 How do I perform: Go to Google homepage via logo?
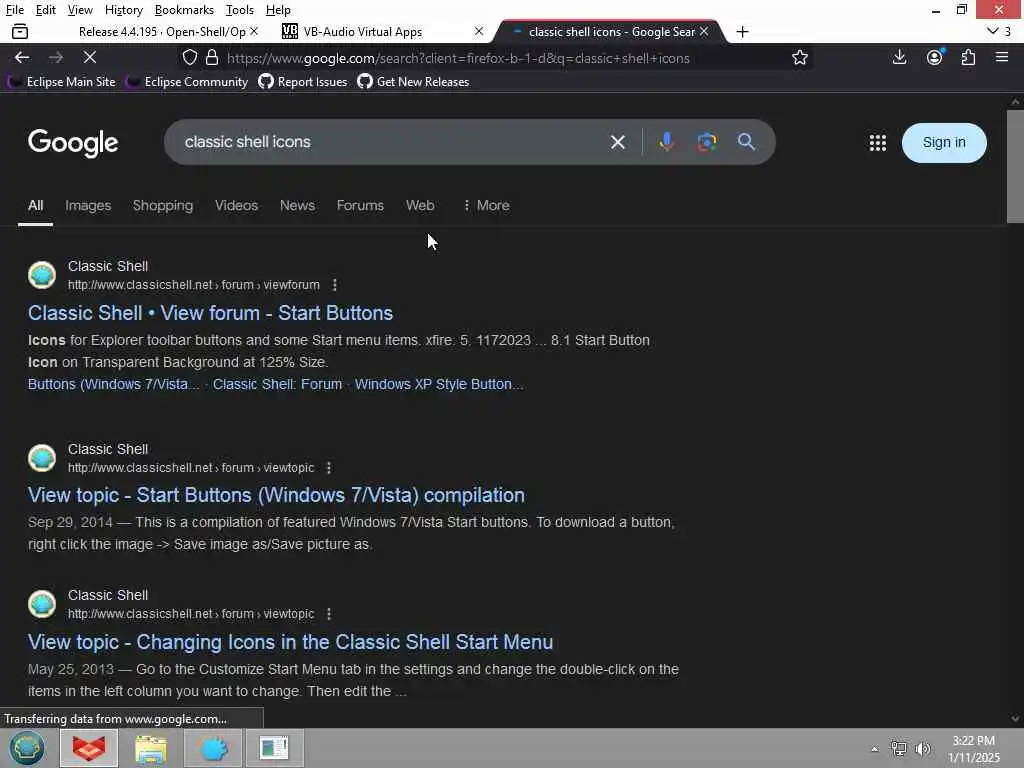click(x=73, y=143)
